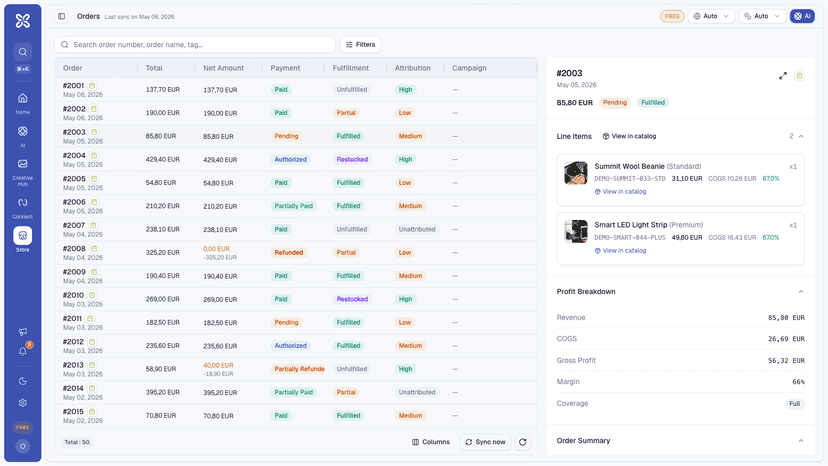Click the refresh icon beside Sync now

pyautogui.click(x=522, y=442)
